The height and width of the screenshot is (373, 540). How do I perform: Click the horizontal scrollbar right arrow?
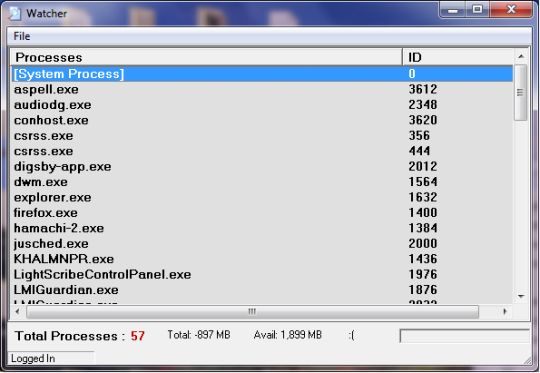505,312
